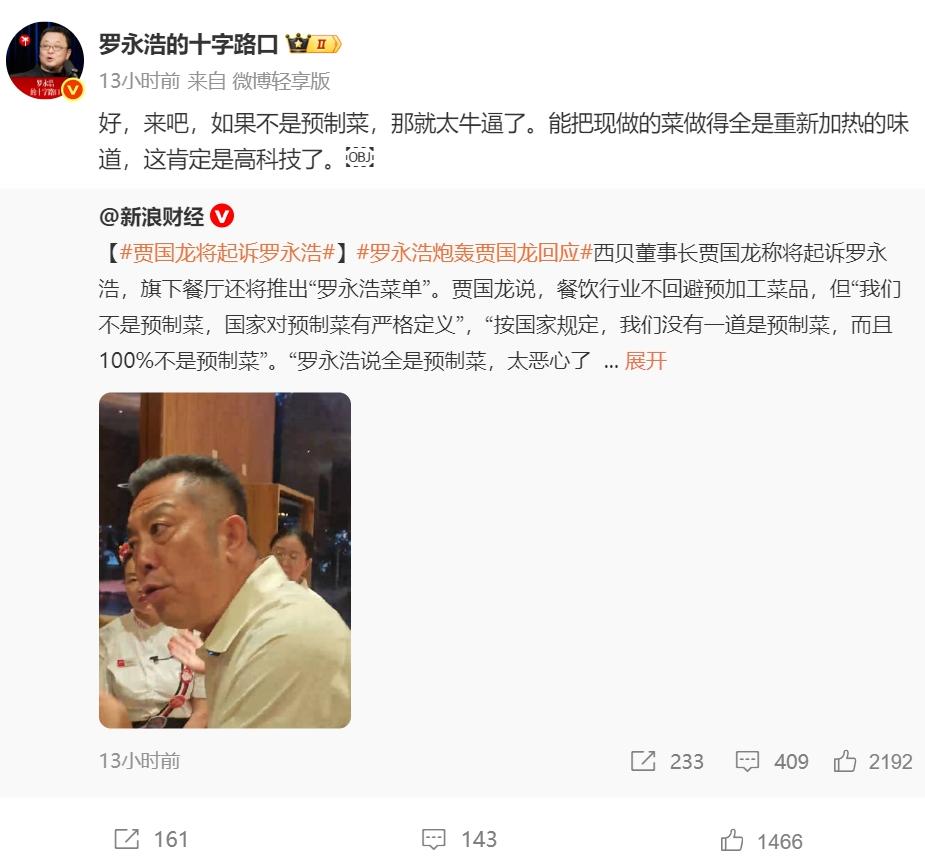Open the main post's 143 comments
The width and height of the screenshot is (925, 867).
[460, 839]
